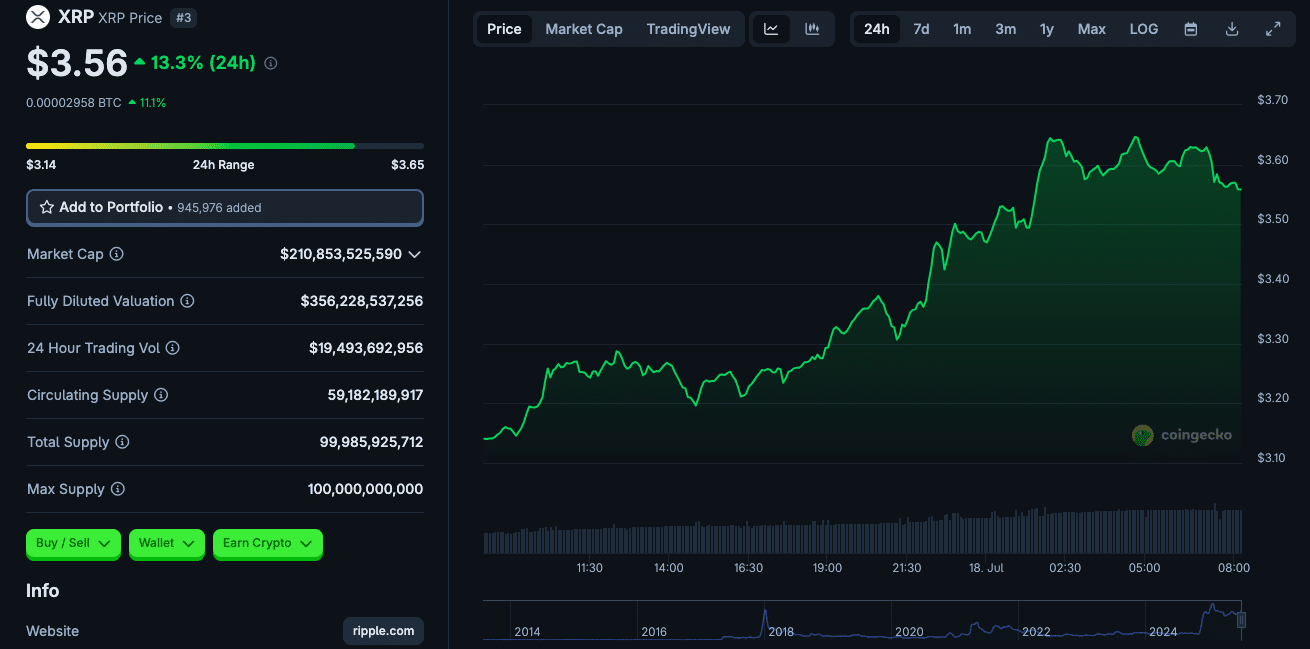Show Total Supply info icon
Viewport: 1310px width, 649px height.
point(122,442)
